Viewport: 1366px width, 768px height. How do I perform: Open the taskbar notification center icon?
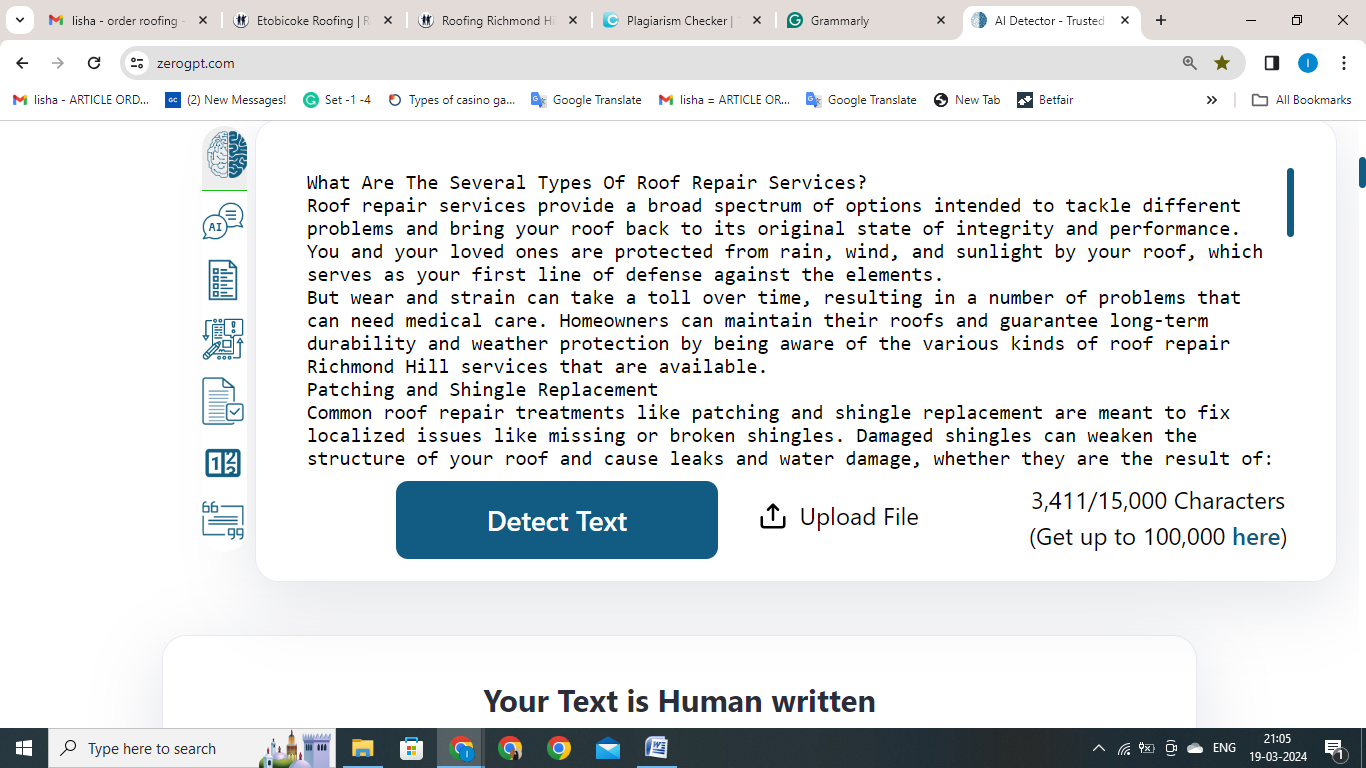(1333, 748)
